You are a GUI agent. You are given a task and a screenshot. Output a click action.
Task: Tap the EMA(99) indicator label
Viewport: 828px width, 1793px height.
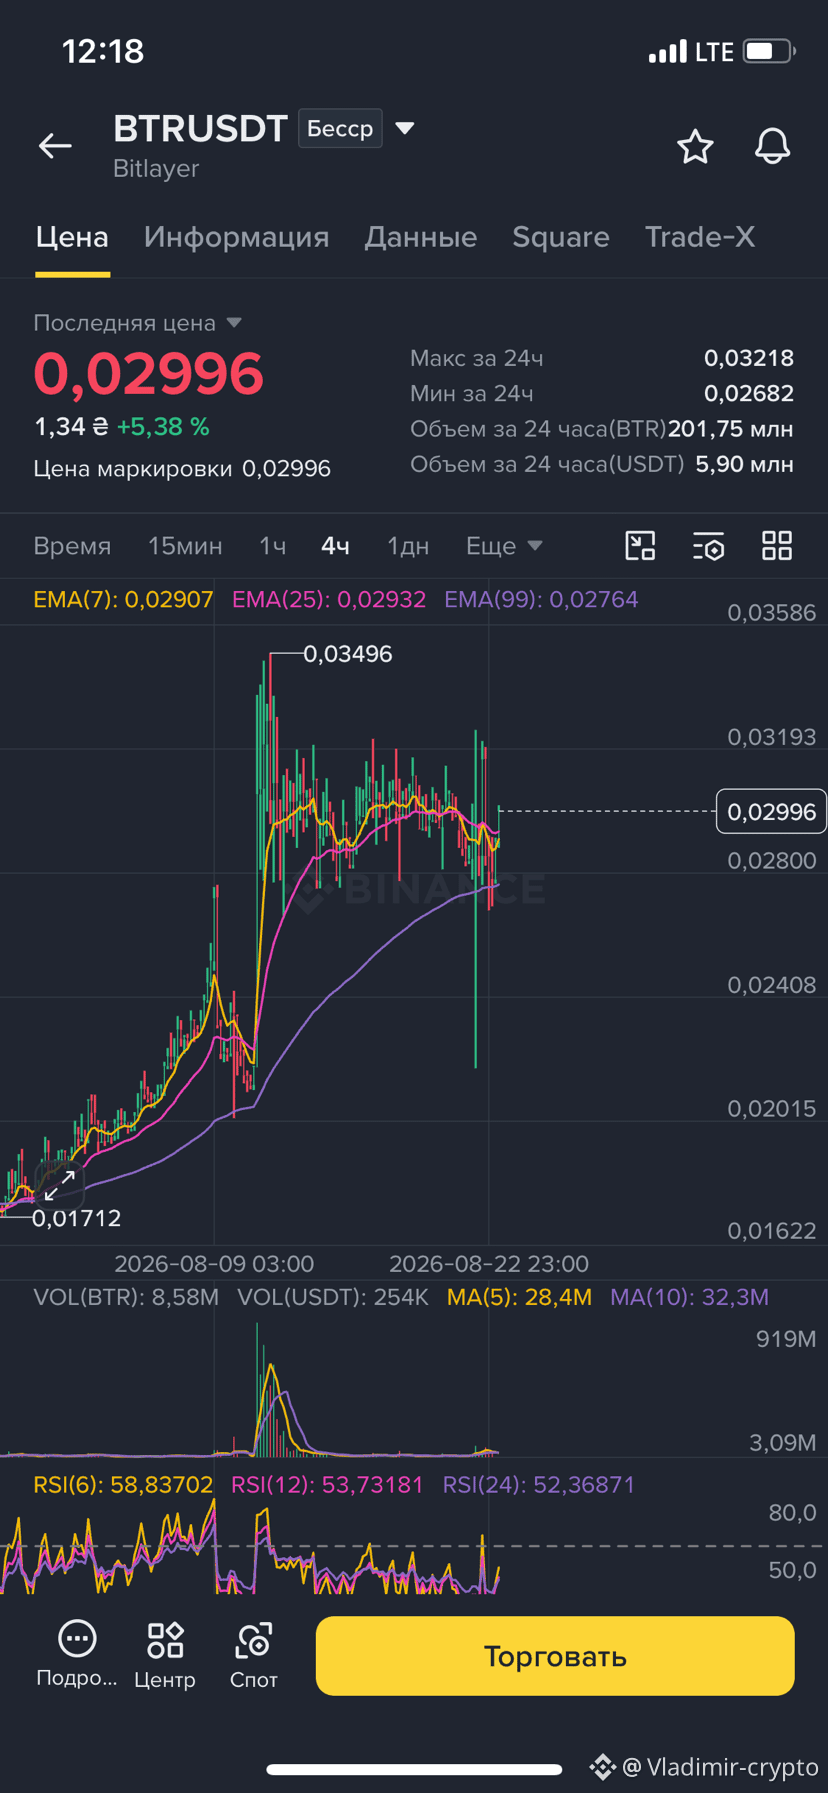coord(541,600)
